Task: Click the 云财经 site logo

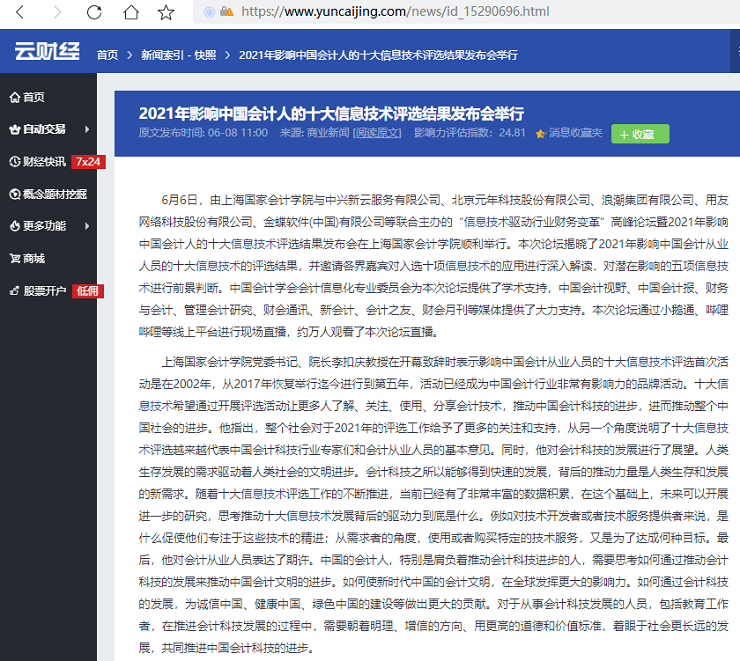Action: click(45, 51)
